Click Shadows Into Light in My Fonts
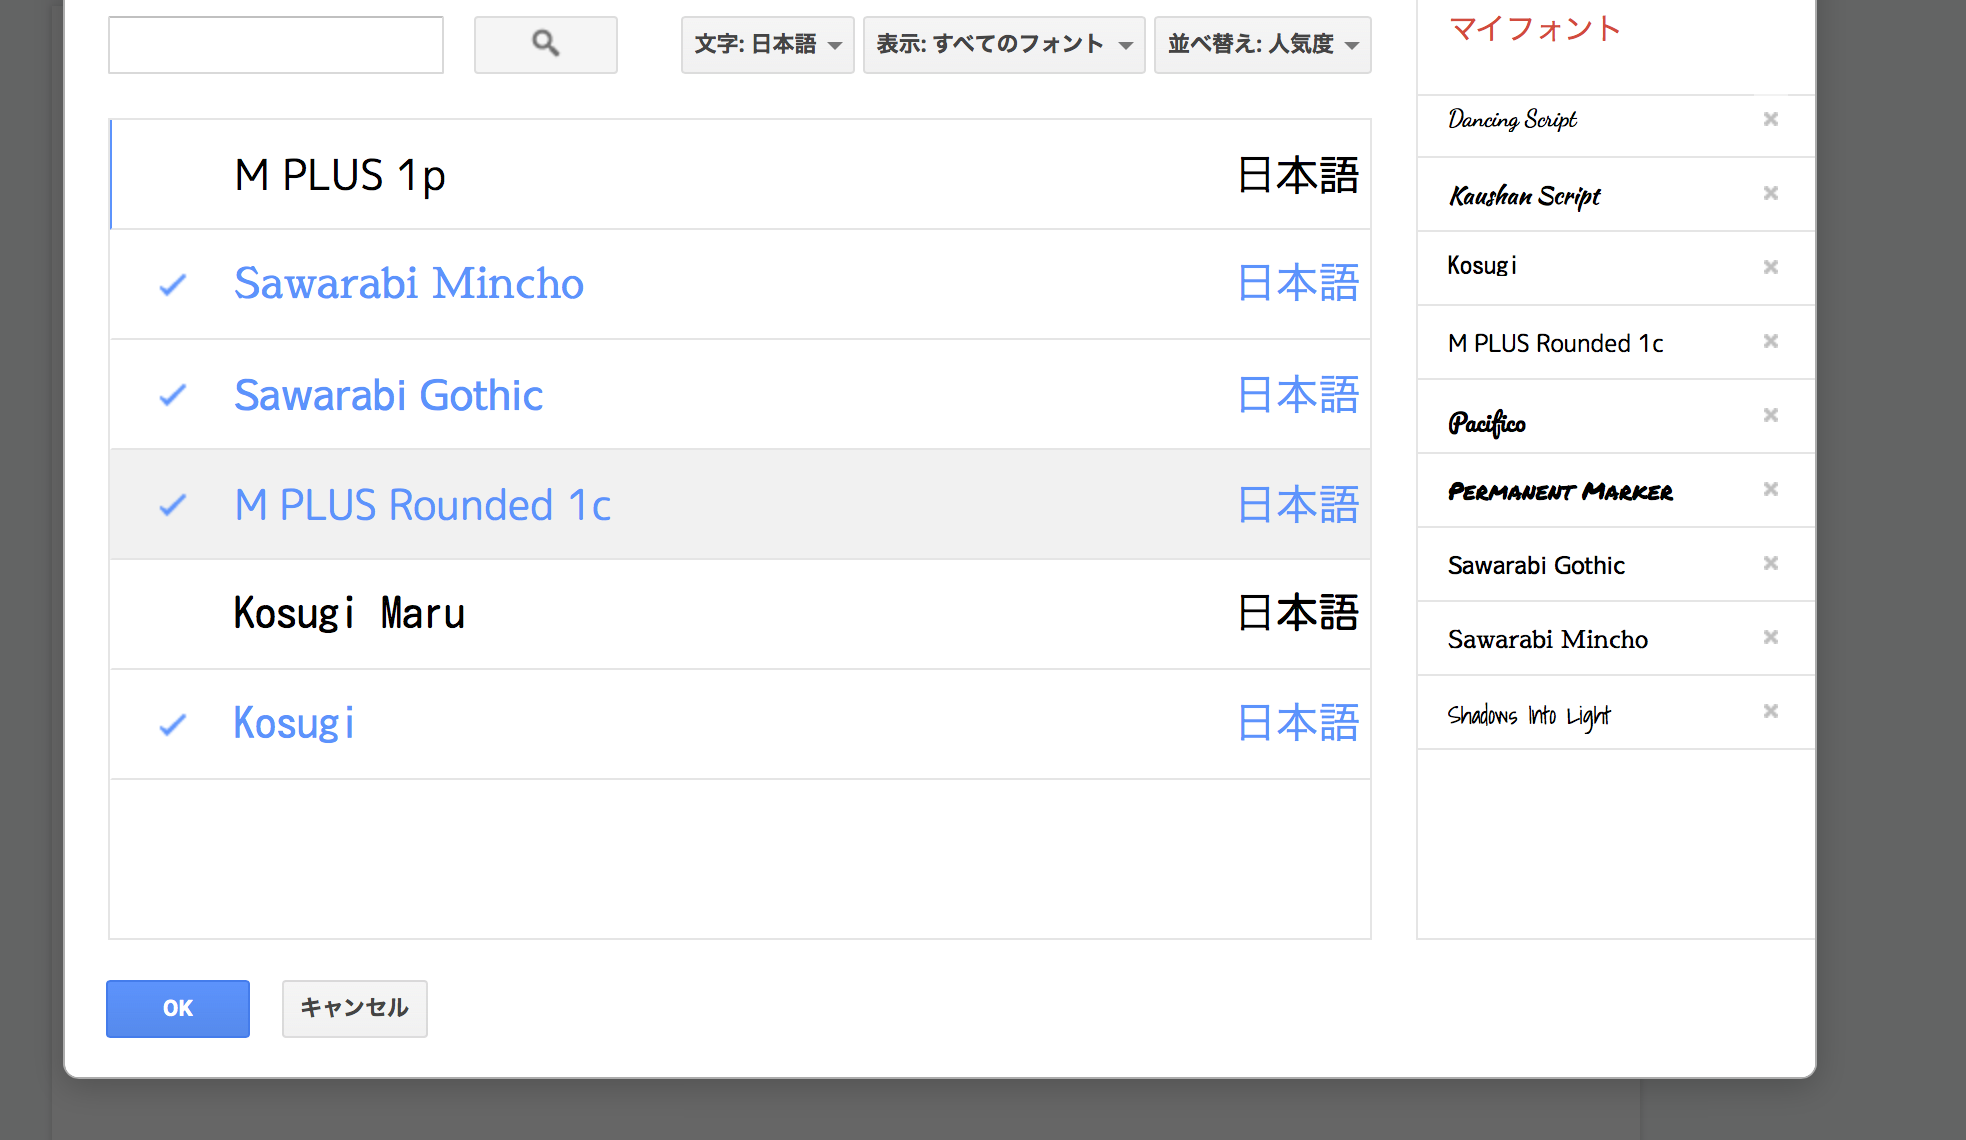The width and height of the screenshot is (1966, 1140). click(1529, 715)
